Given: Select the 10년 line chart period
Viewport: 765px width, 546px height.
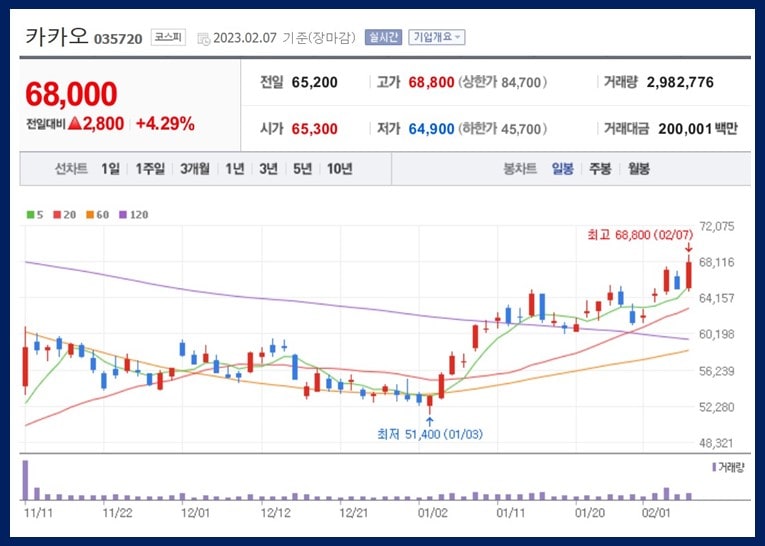Looking at the screenshot, I should 340,169.
